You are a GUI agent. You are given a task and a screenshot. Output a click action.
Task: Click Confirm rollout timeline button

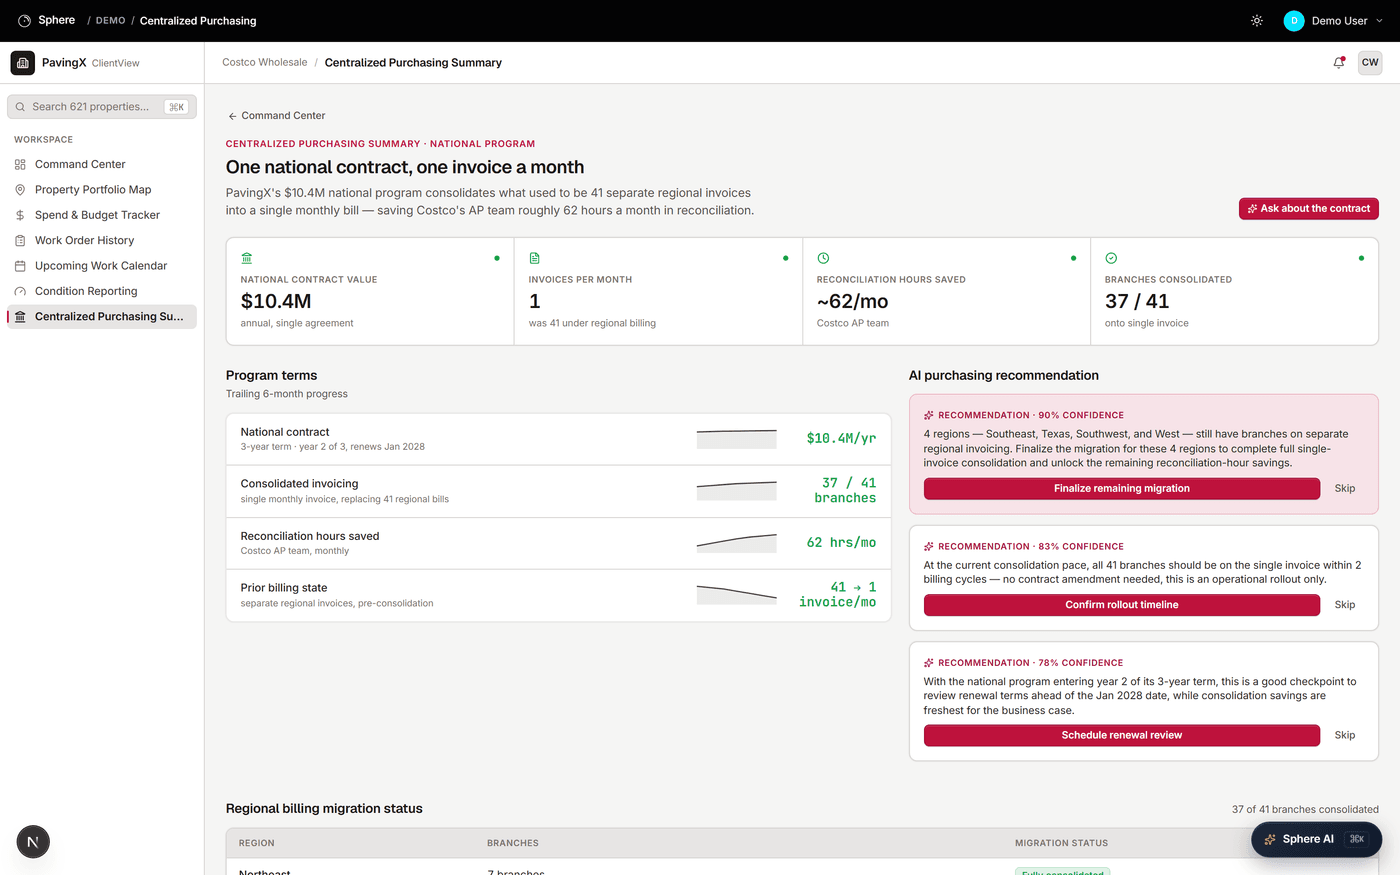(1121, 604)
